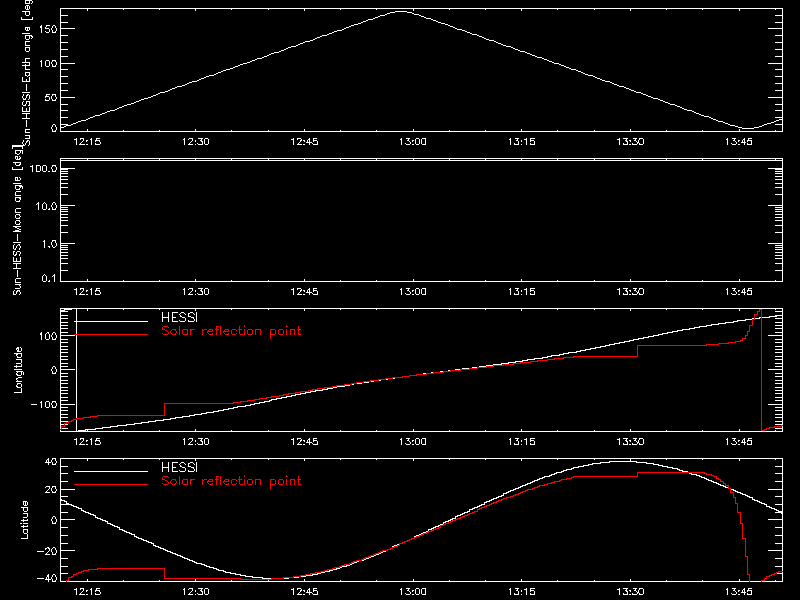Select the white HESSI legend line in Latitude panel
The width and height of the screenshot is (800, 600).
pyautogui.click(x=111, y=471)
